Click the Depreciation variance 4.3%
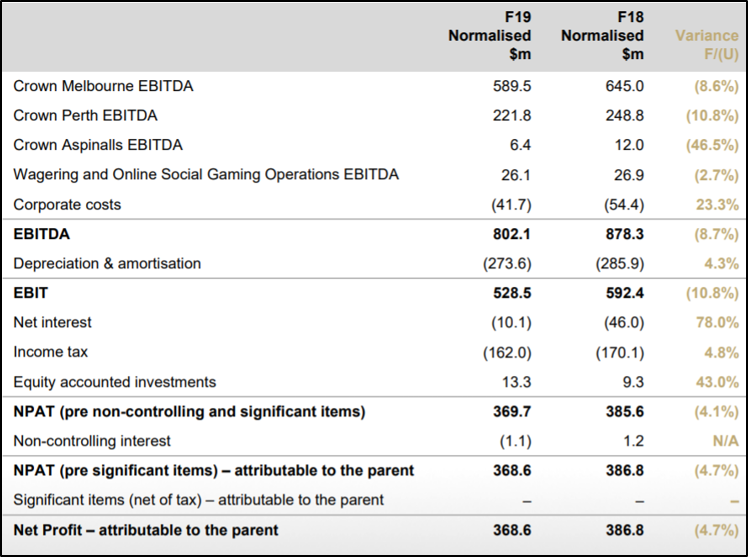Screen dimensions: 748x557 (x=721, y=264)
